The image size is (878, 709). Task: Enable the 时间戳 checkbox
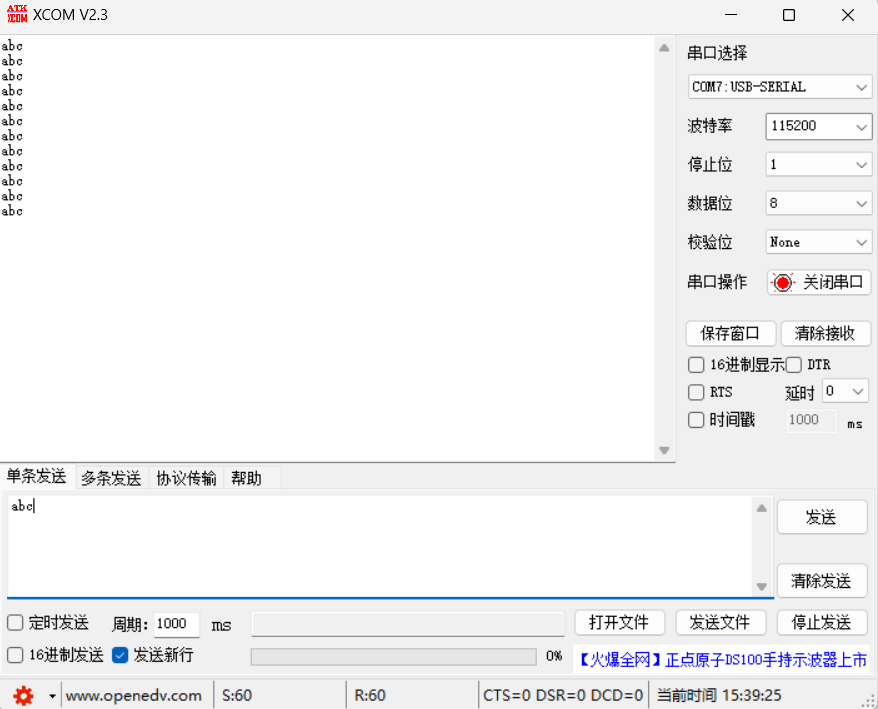pyautogui.click(x=695, y=419)
